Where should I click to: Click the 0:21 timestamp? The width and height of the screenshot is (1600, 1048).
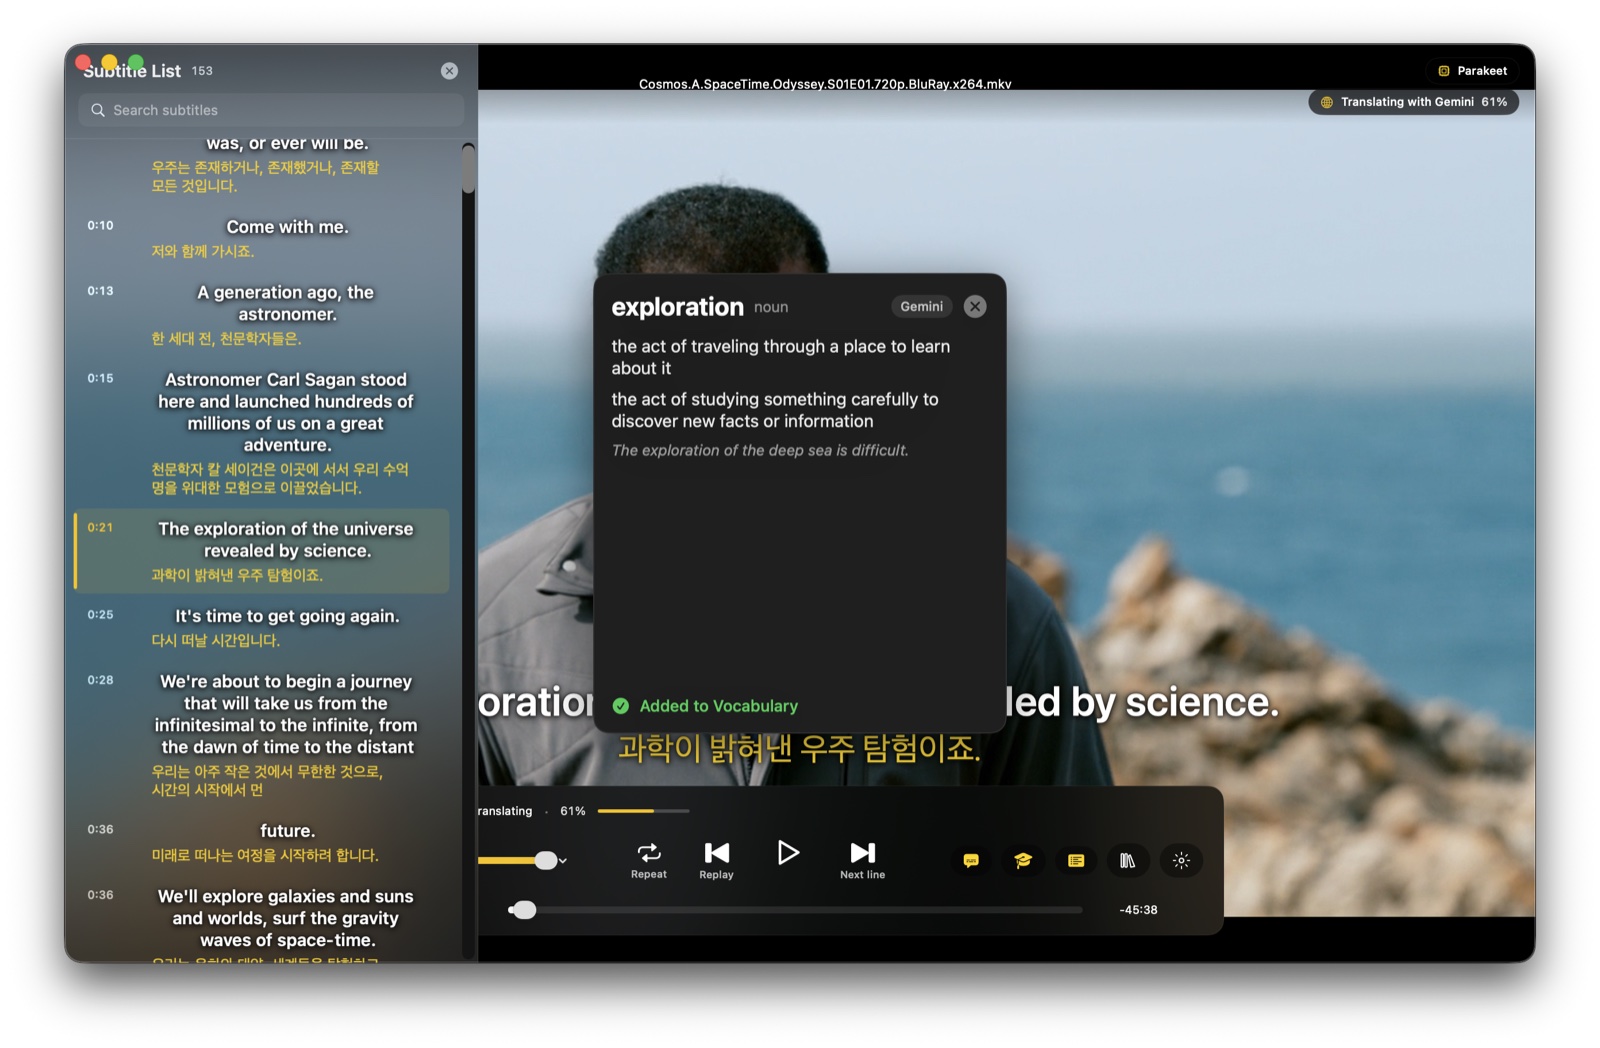[x=100, y=527]
